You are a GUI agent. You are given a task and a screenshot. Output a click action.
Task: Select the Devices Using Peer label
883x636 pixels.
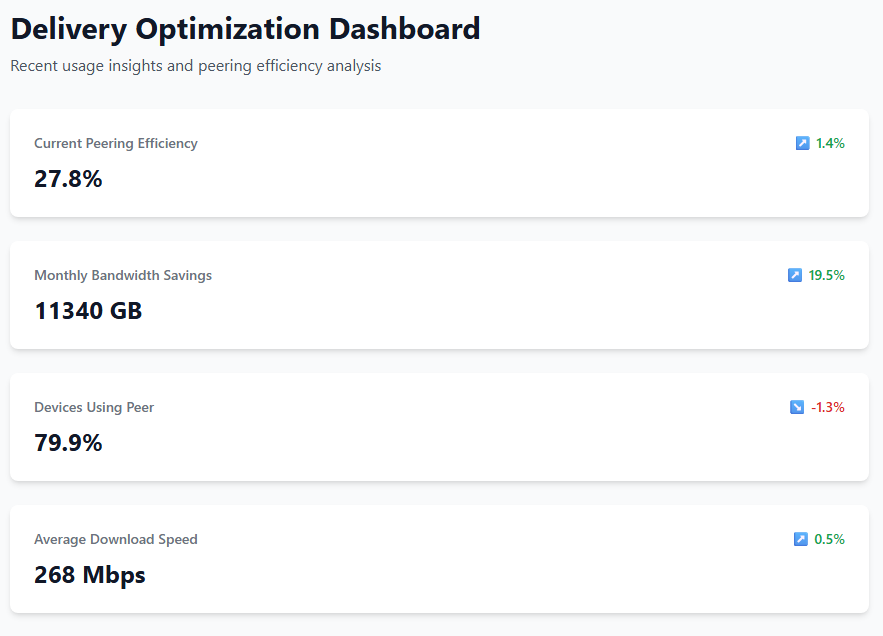click(94, 407)
